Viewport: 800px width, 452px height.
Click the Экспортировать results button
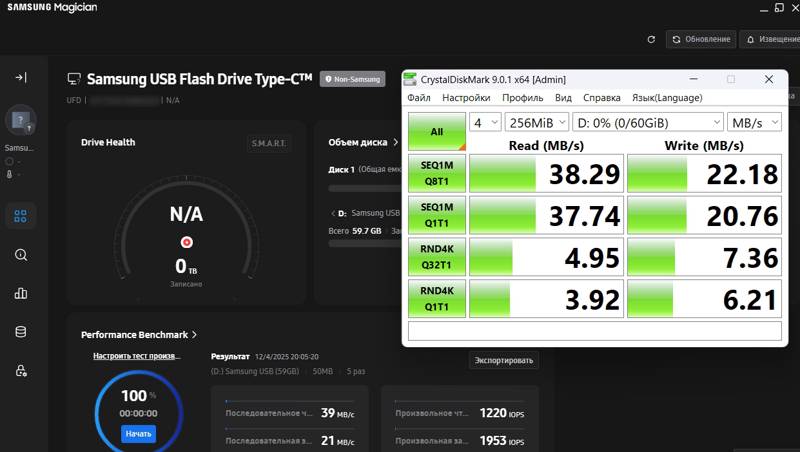click(x=504, y=360)
